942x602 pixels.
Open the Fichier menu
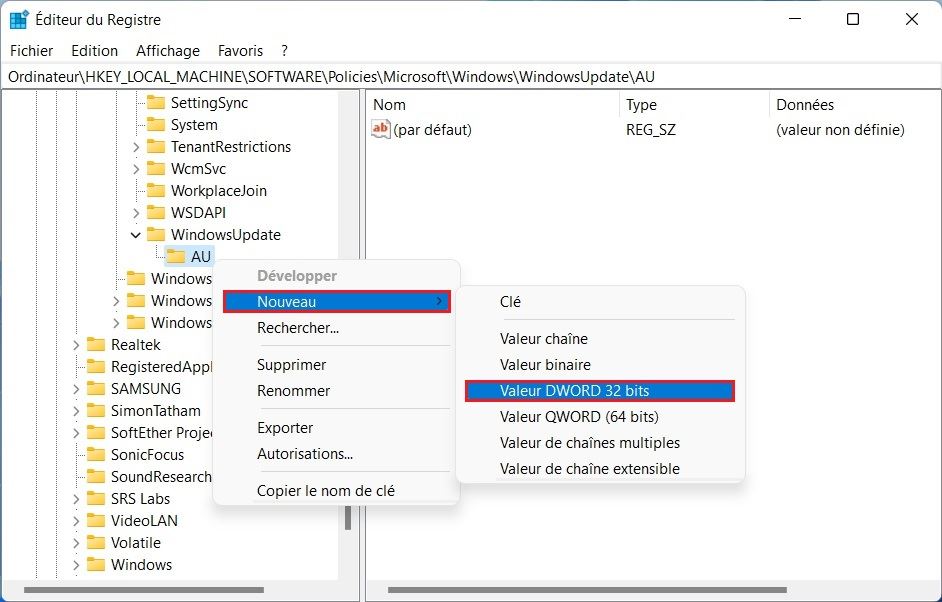pyautogui.click(x=32, y=50)
